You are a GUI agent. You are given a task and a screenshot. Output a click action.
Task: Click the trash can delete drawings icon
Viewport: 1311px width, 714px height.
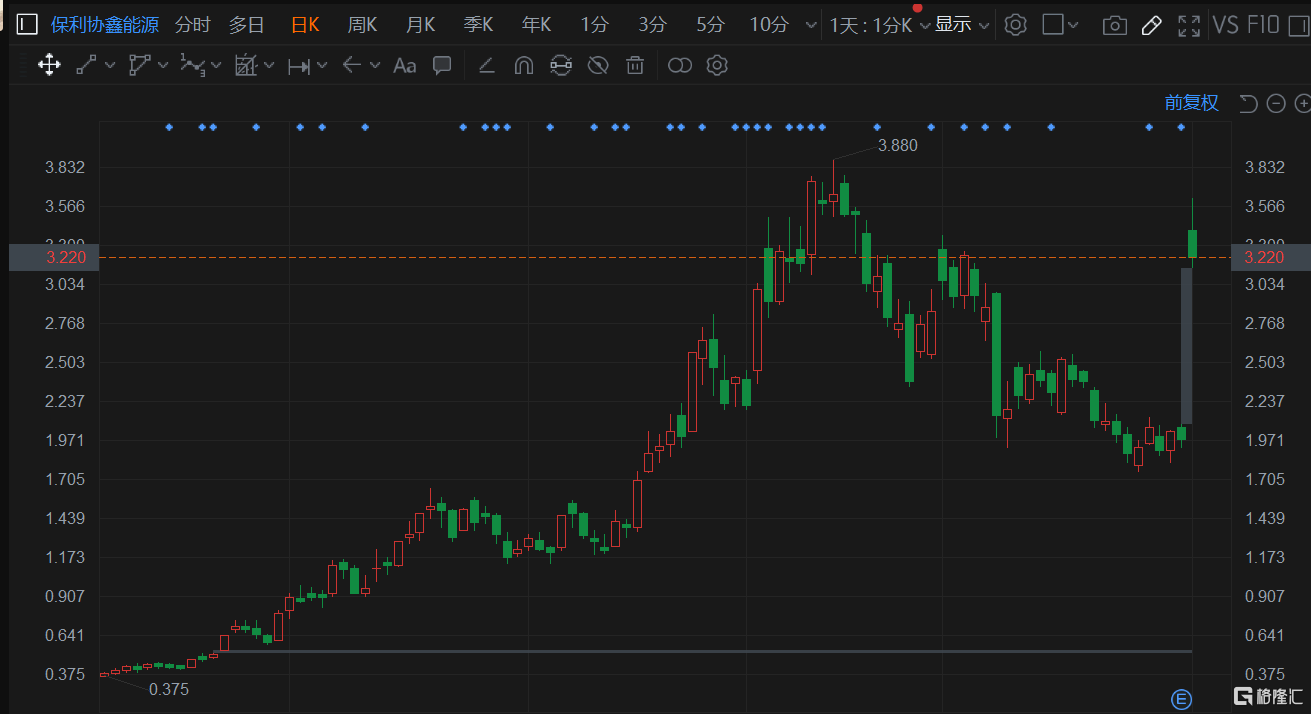634,66
